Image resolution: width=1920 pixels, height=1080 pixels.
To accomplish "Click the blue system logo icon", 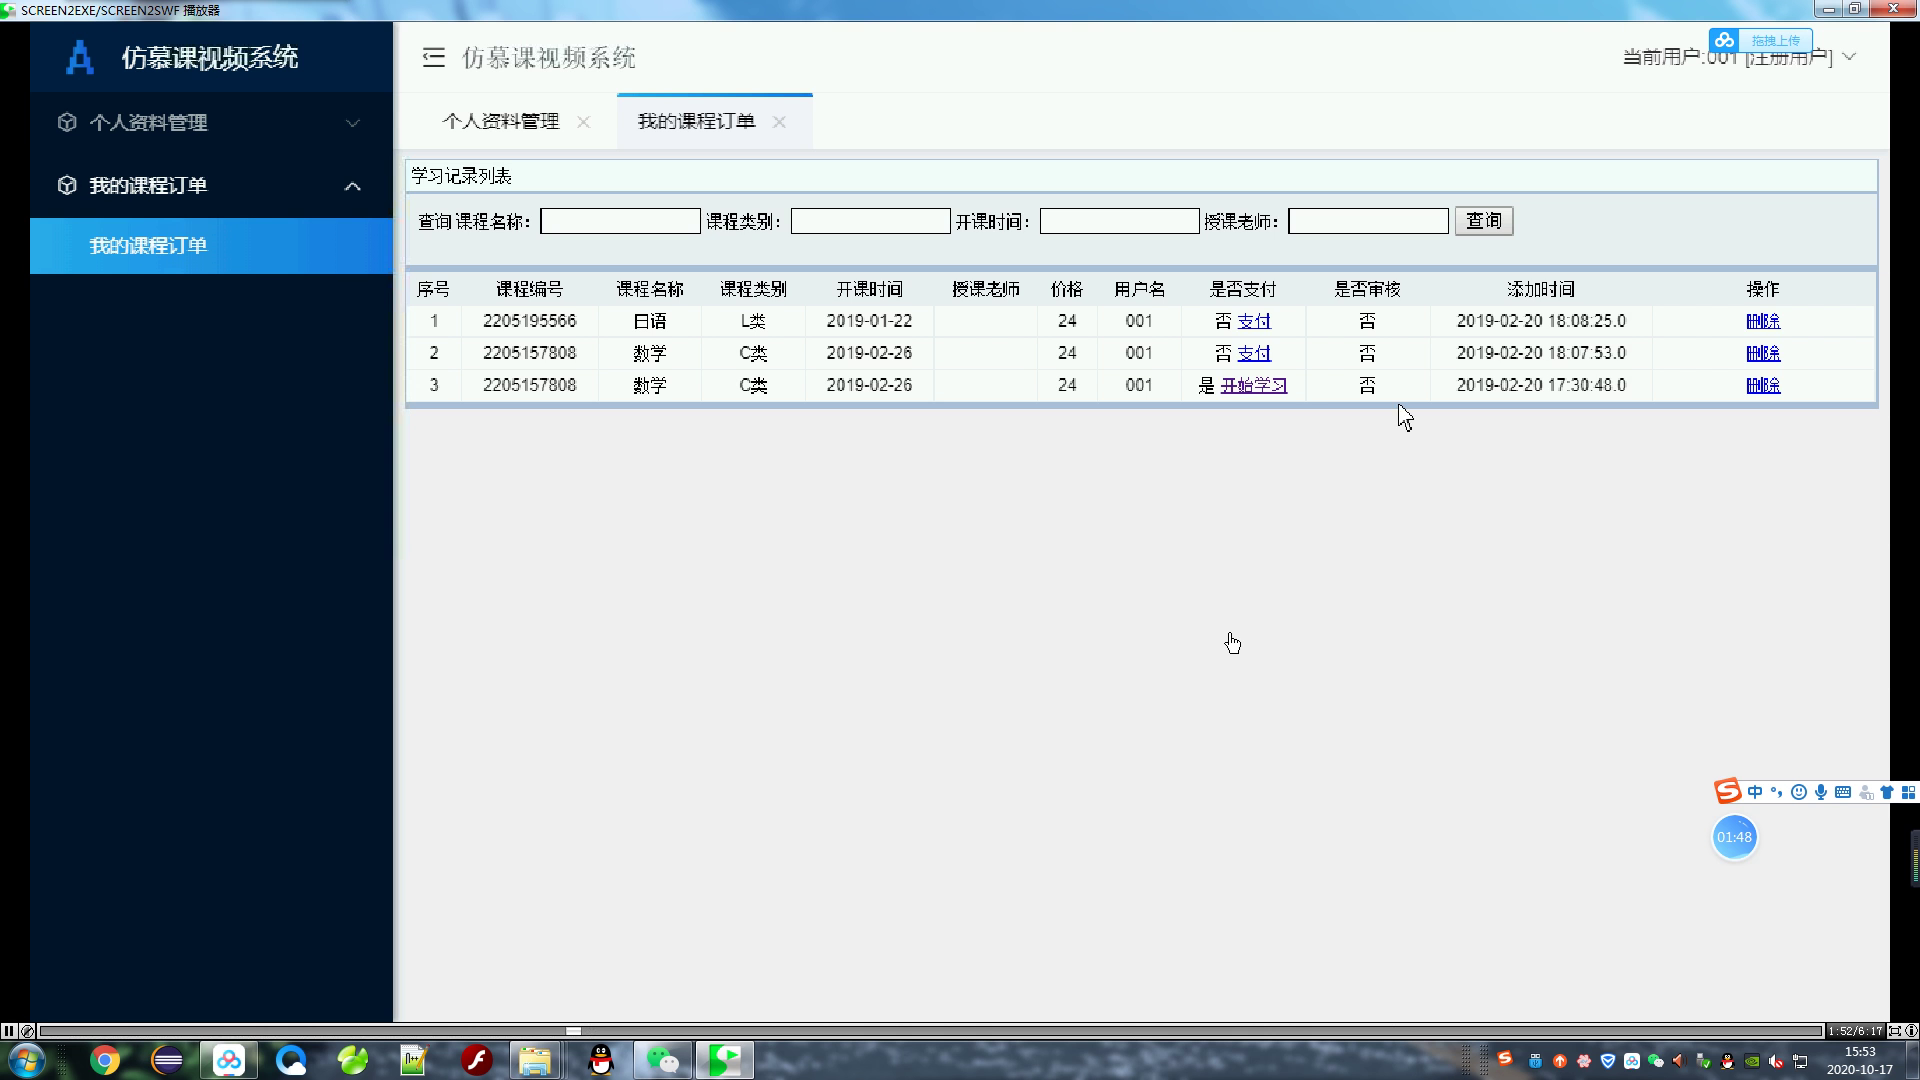I will click(79, 58).
